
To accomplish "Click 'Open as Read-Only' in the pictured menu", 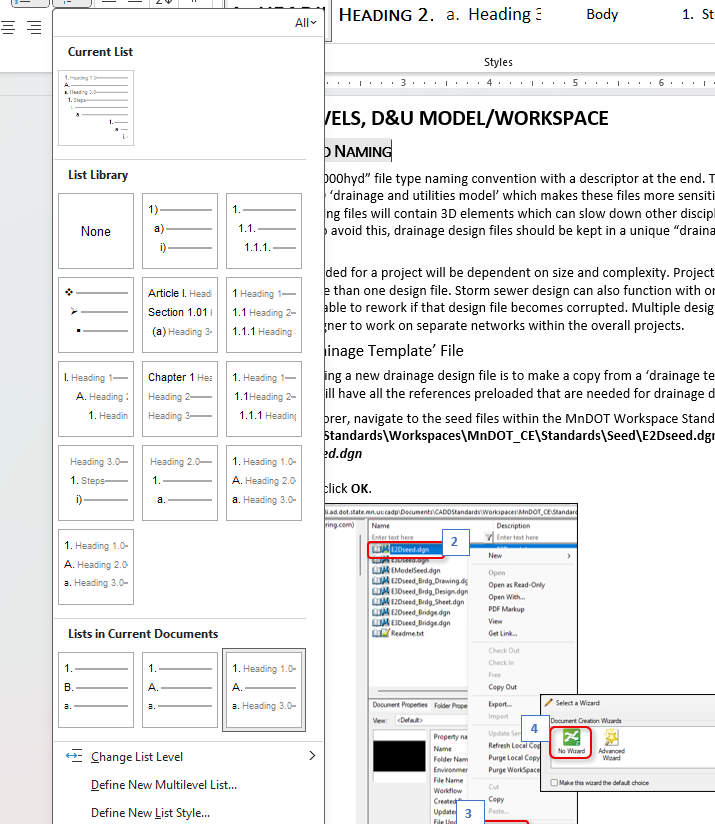I will [x=516, y=585].
